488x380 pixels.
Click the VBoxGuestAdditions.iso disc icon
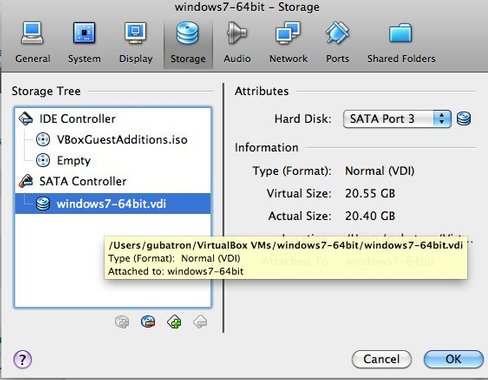click(x=43, y=140)
